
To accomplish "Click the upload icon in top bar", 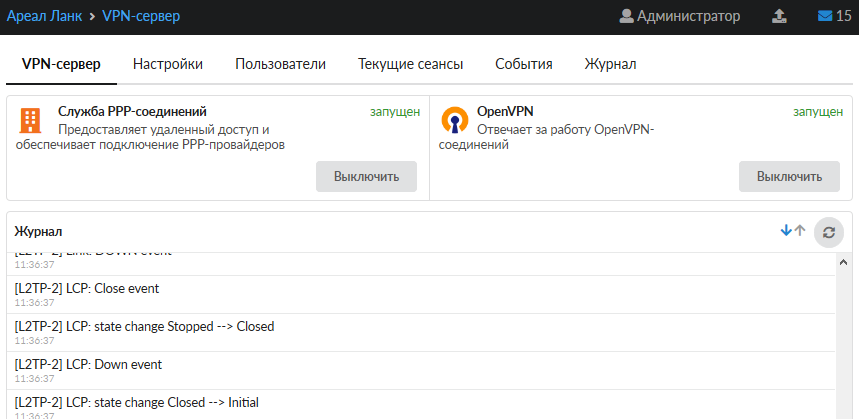I will click(x=779, y=16).
